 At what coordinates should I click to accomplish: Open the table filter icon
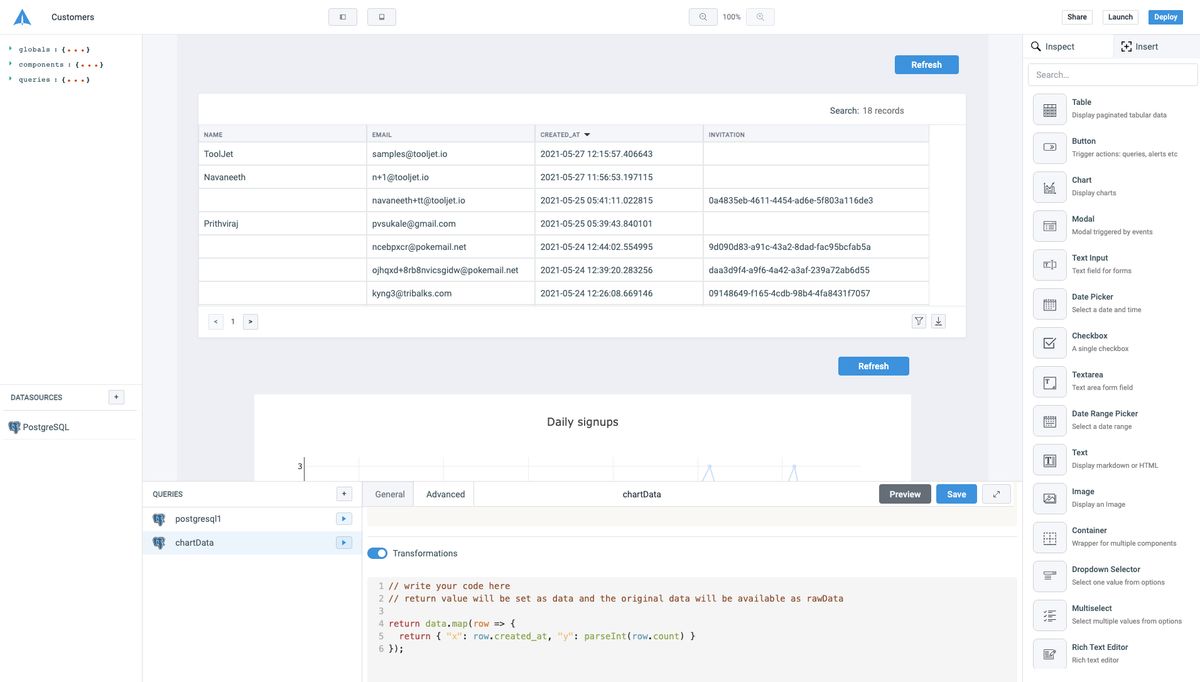coord(919,321)
